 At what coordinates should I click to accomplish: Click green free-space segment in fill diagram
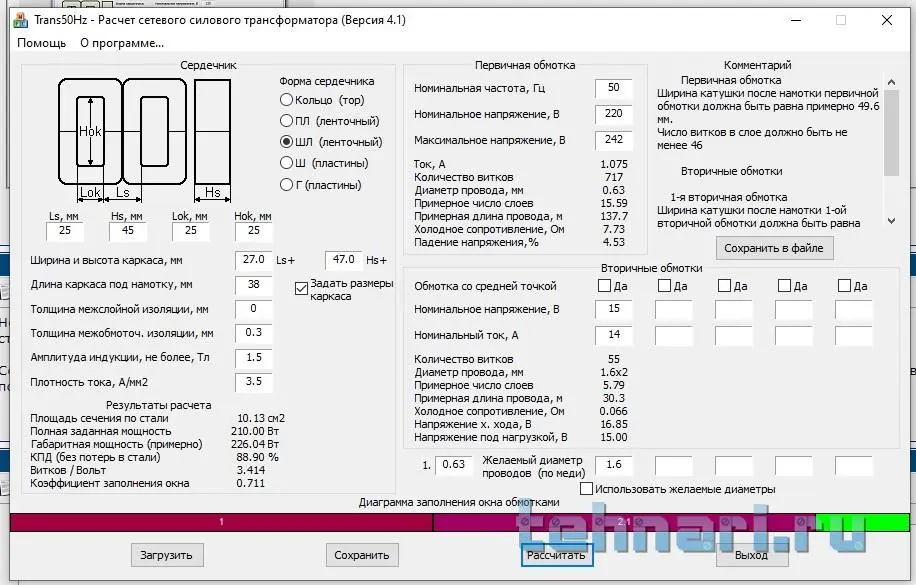(862, 522)
